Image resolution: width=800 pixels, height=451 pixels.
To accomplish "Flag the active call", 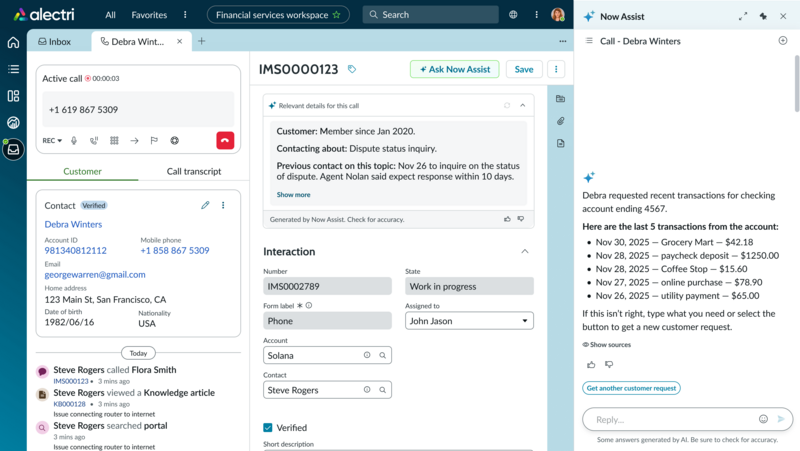I will 154,140.
